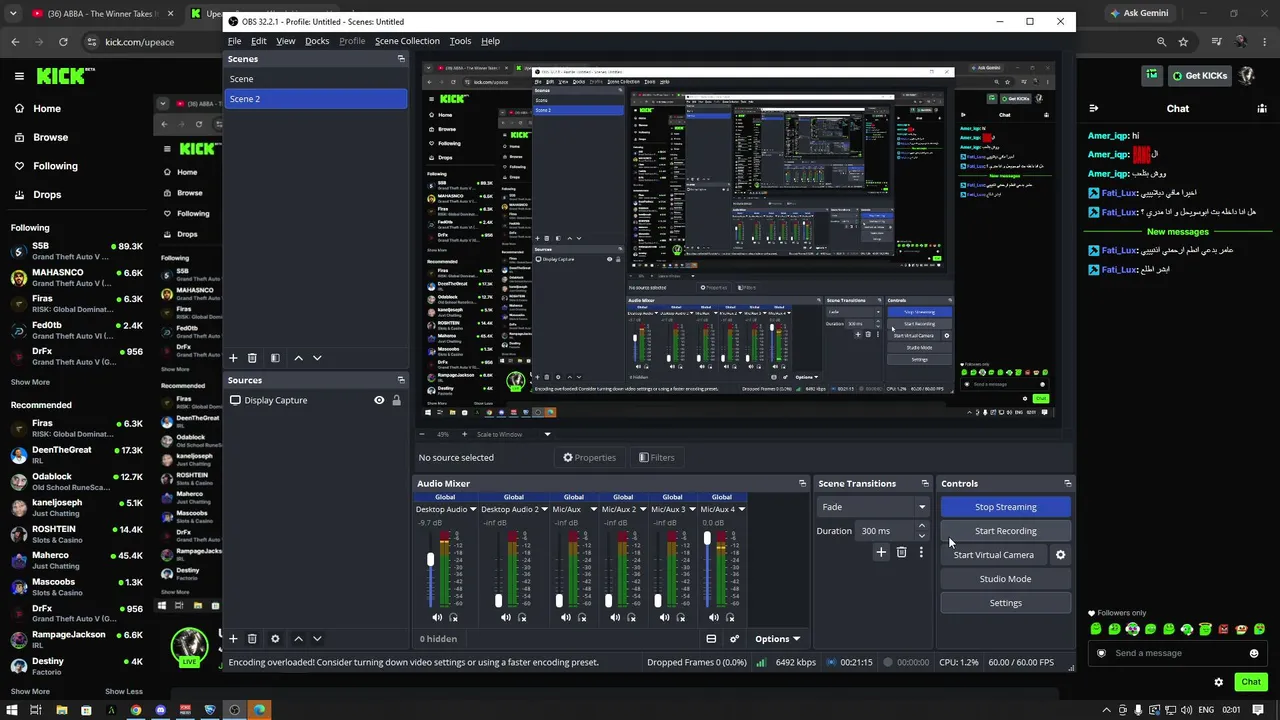Open Chrome from the taskbar
Screen dimensions: 1280x720
tap(136, 710)
